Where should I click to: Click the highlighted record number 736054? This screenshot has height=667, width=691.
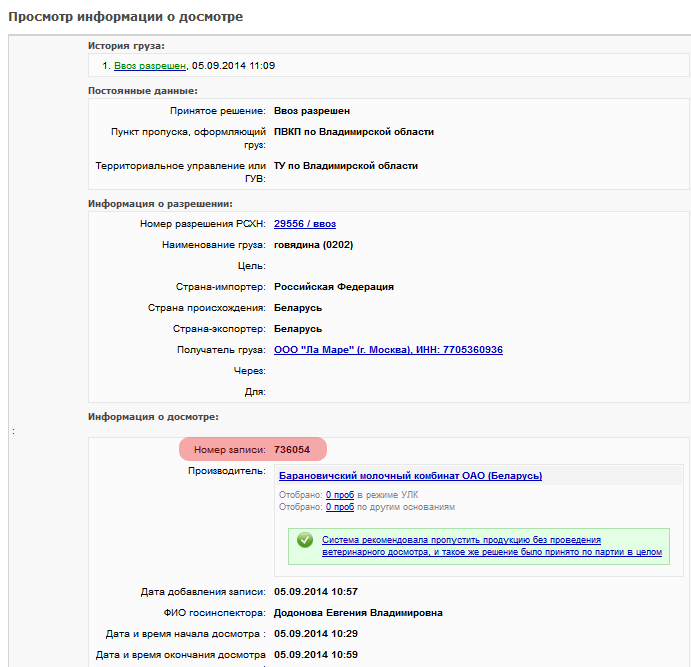292,451
